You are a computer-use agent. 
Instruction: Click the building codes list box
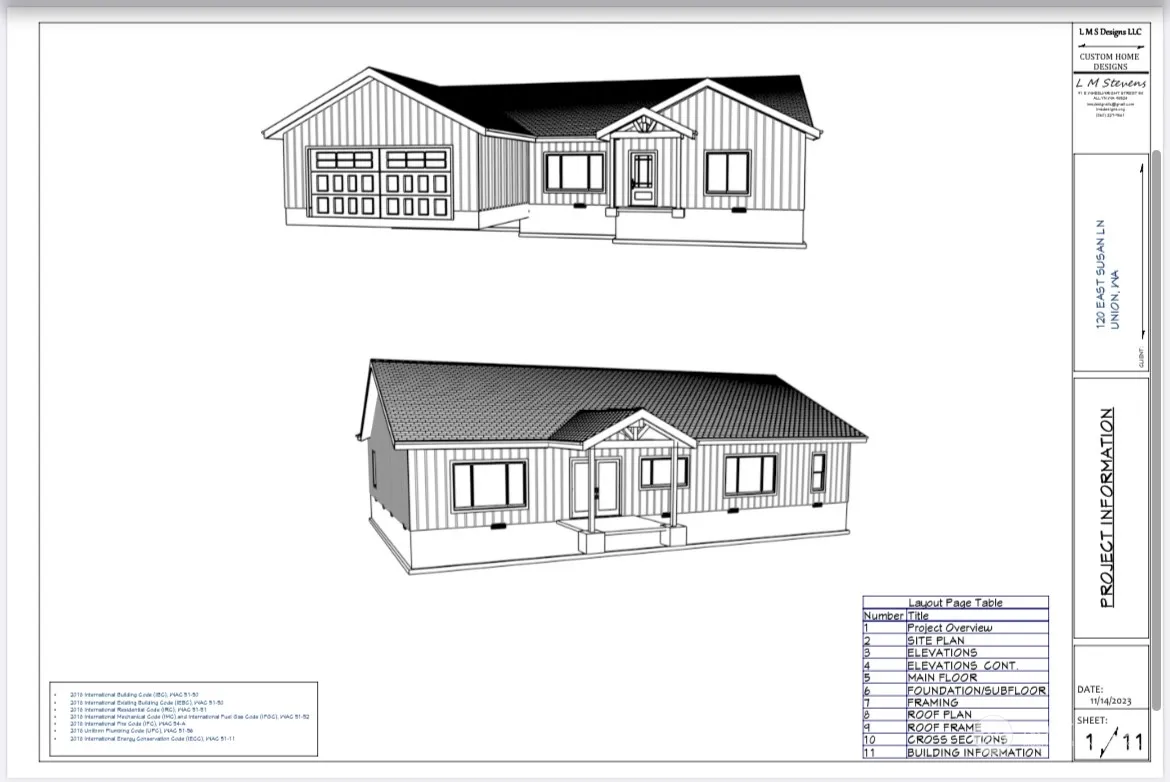point(183,717)
